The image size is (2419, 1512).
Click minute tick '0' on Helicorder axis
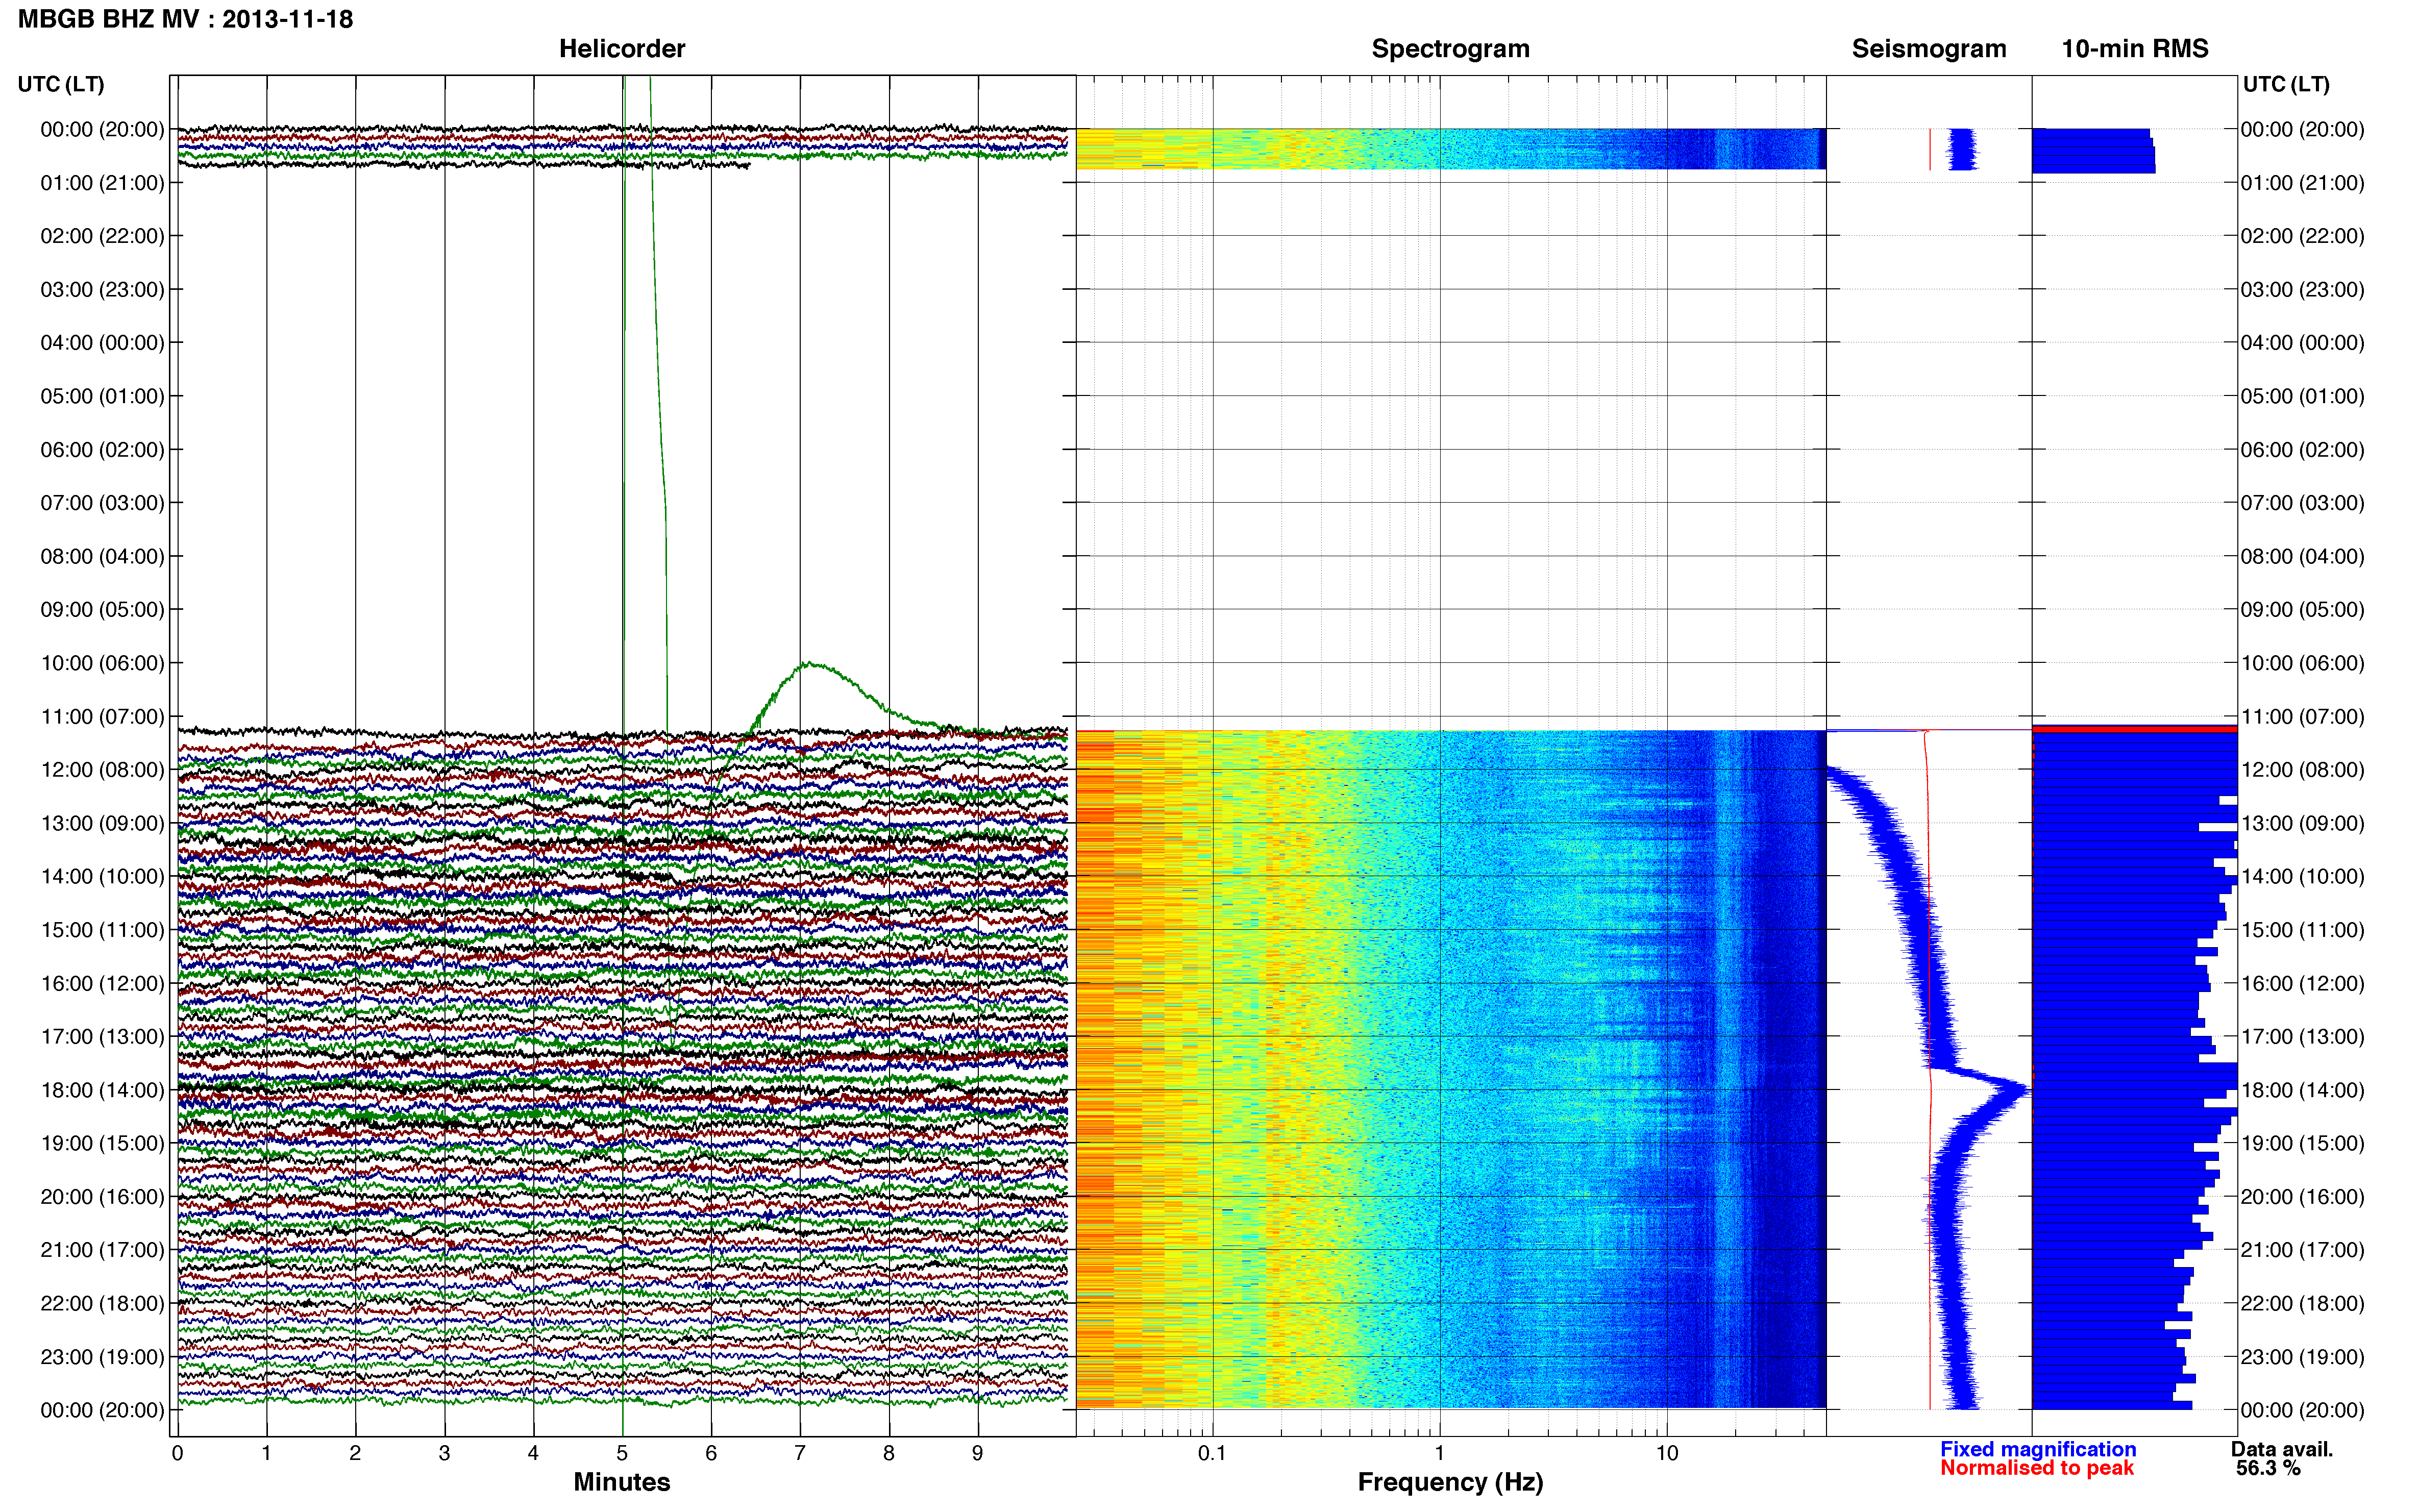pos(177,1453)
